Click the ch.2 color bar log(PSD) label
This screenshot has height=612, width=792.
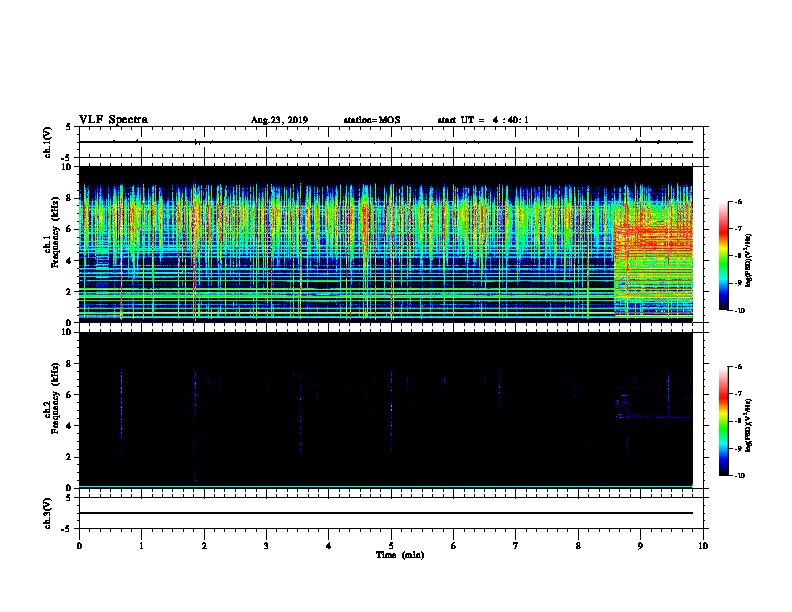tap(748, 425)
